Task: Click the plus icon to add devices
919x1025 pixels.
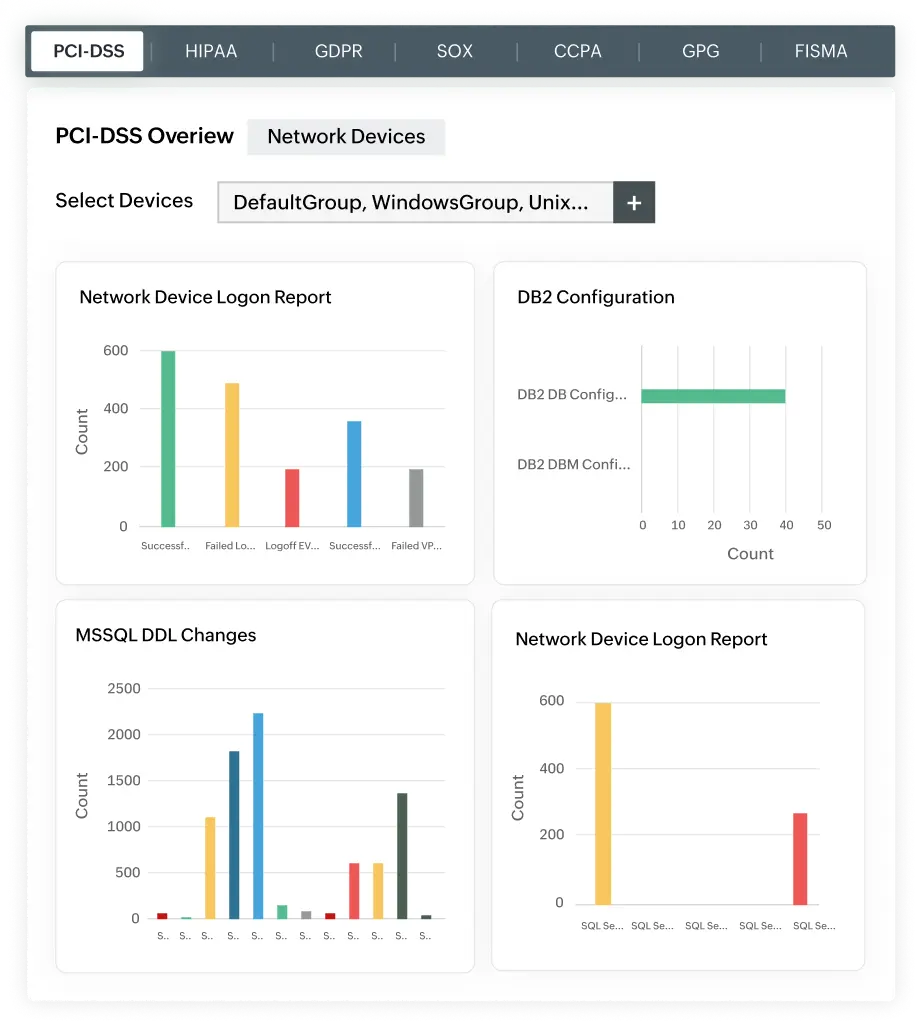Action: click(x=633, y=202)
